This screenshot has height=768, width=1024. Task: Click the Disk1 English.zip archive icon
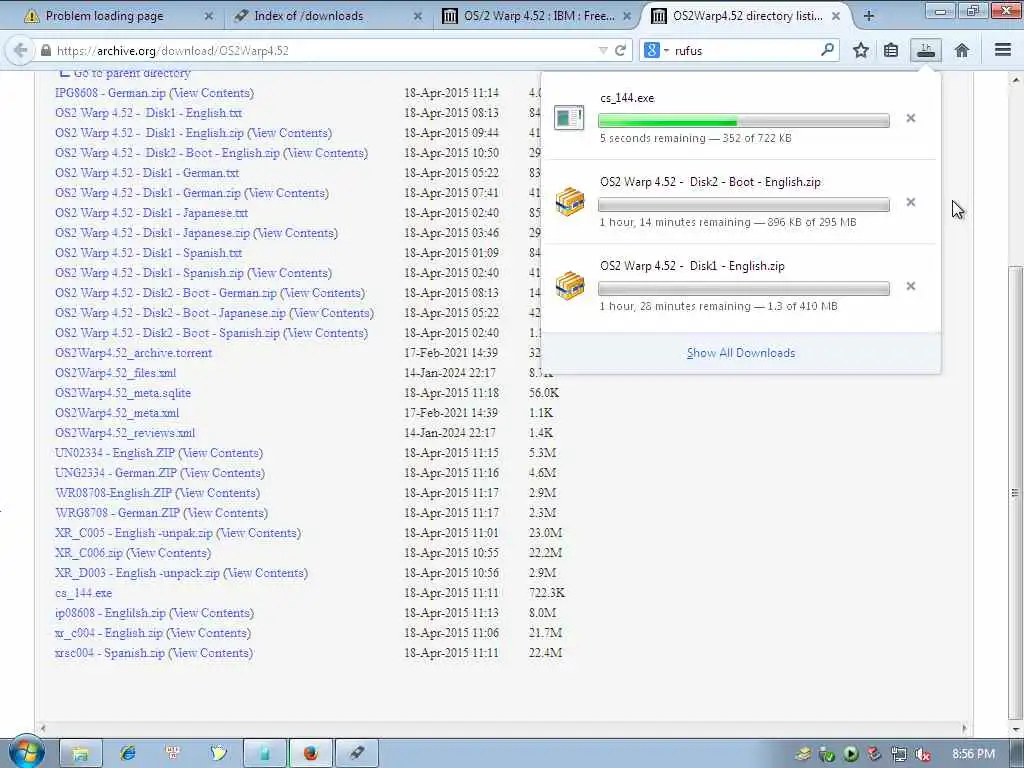(569, 285)
